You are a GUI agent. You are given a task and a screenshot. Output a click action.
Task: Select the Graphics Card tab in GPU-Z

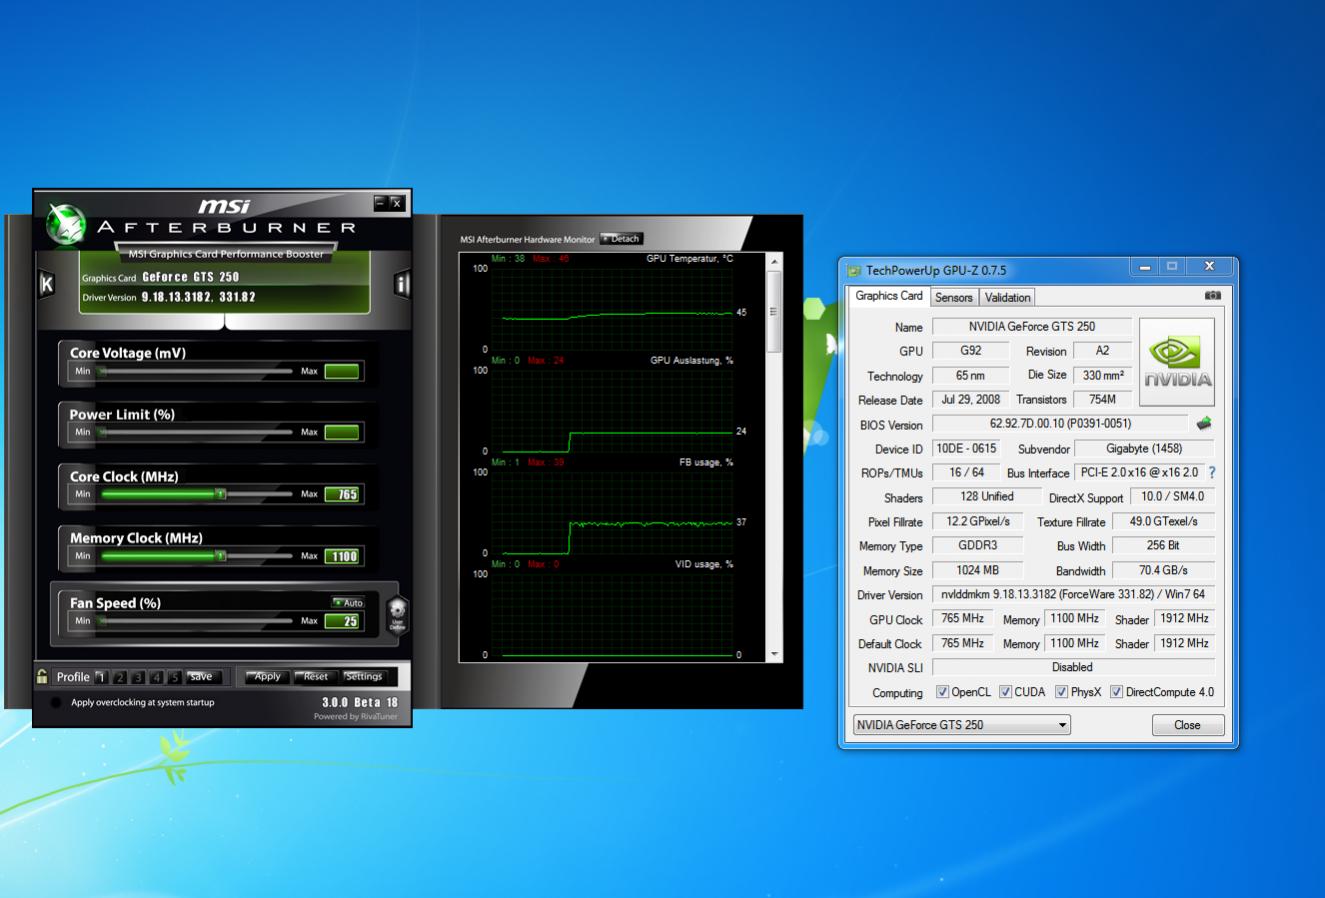click(889, 296)
